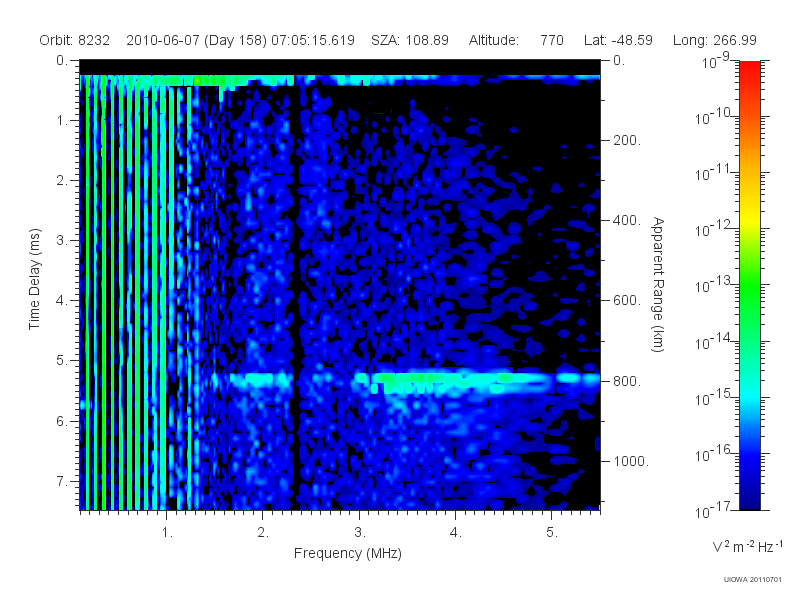This screenshot has height=600, width=800.
Task: Click the 'Lat: -48.59' label
Action: pyautogui.click(x=618, y=40)
